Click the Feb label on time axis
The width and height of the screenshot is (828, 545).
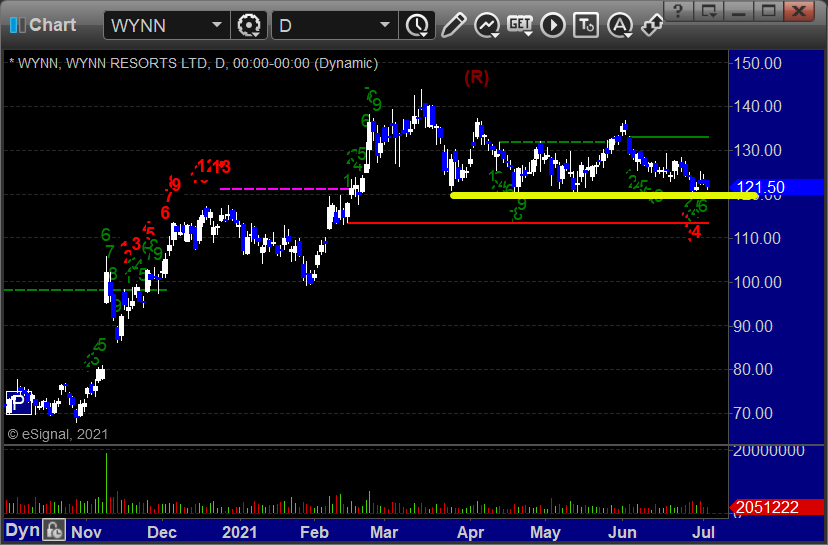click(x=314, y=532)
